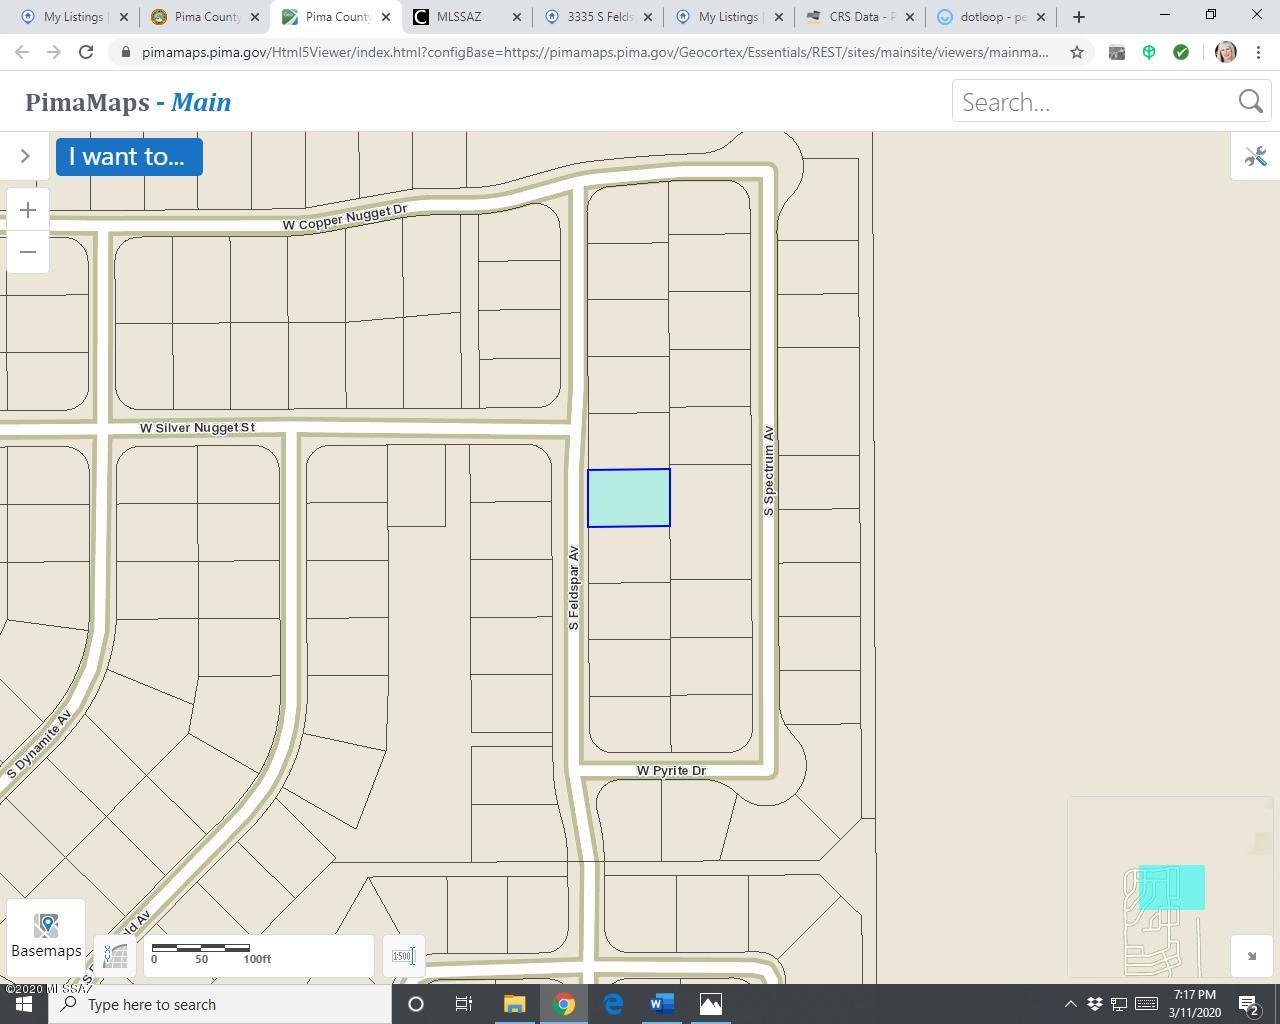This screenshot has height=1024, width=1280.
Task: Show hidden system tray icons
Action: [1070, 1004]
